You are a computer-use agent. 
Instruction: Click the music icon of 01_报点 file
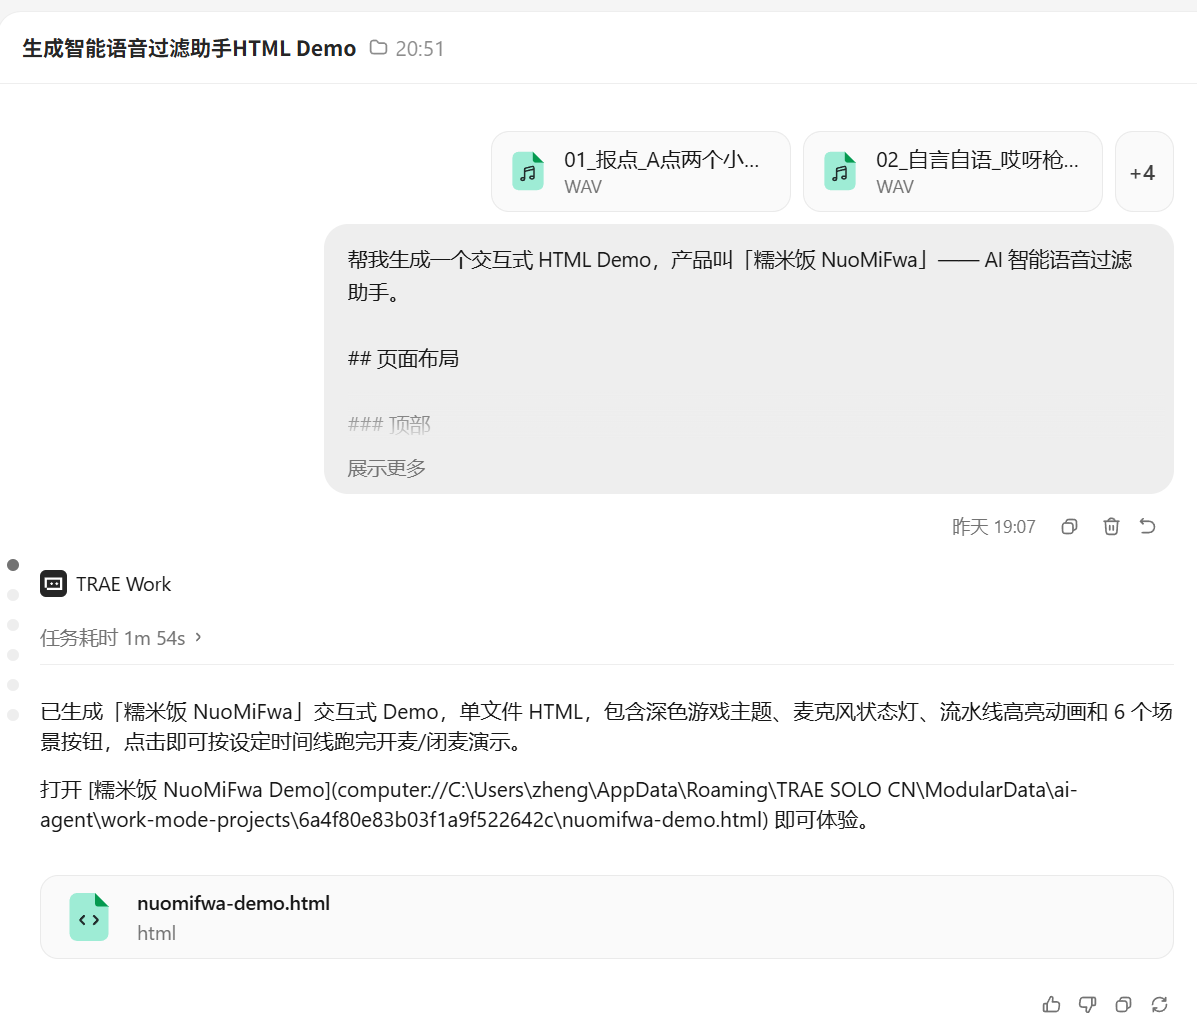coord(528,171)
